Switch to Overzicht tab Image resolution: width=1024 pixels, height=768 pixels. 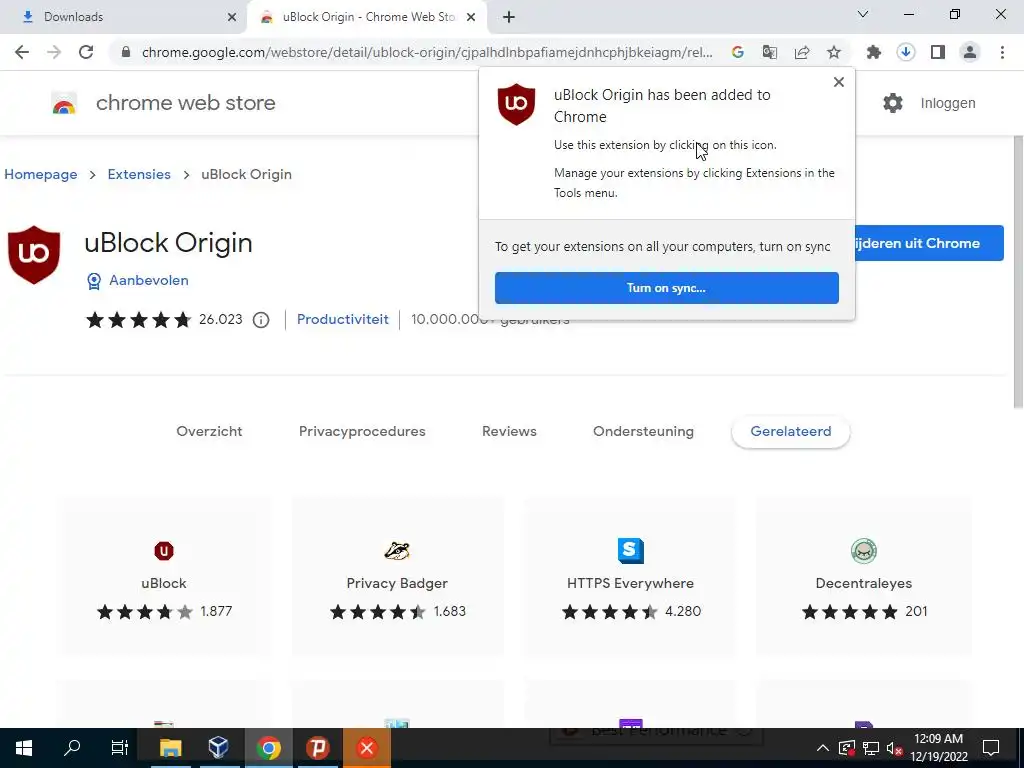(x=209, y=431)
